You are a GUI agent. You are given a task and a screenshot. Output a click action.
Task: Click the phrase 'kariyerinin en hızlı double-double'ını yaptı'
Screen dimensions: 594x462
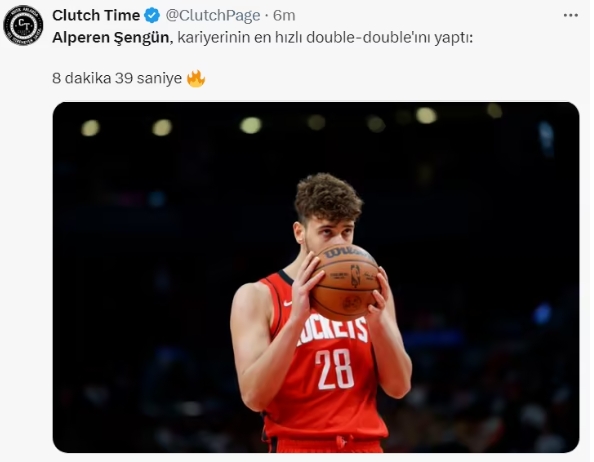click(x=324, y=38)
